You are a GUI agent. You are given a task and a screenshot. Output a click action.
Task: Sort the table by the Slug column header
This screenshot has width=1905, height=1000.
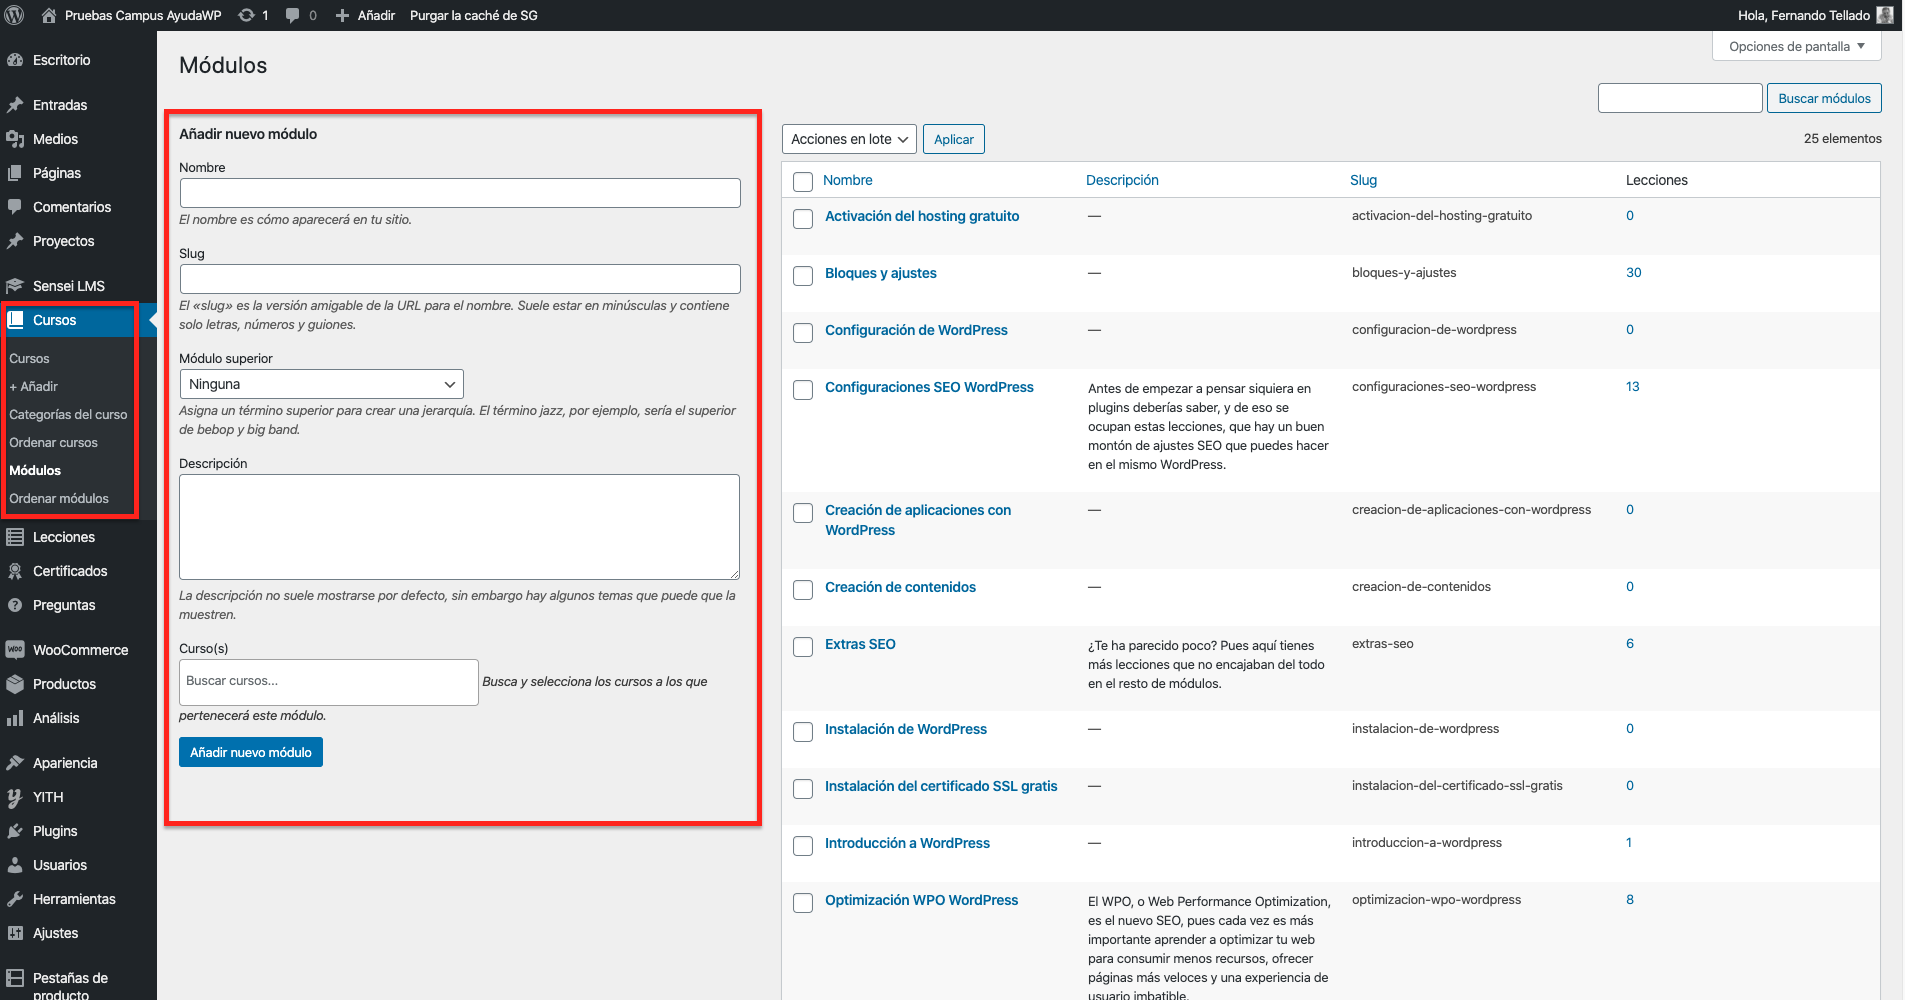click(1363, 180)
